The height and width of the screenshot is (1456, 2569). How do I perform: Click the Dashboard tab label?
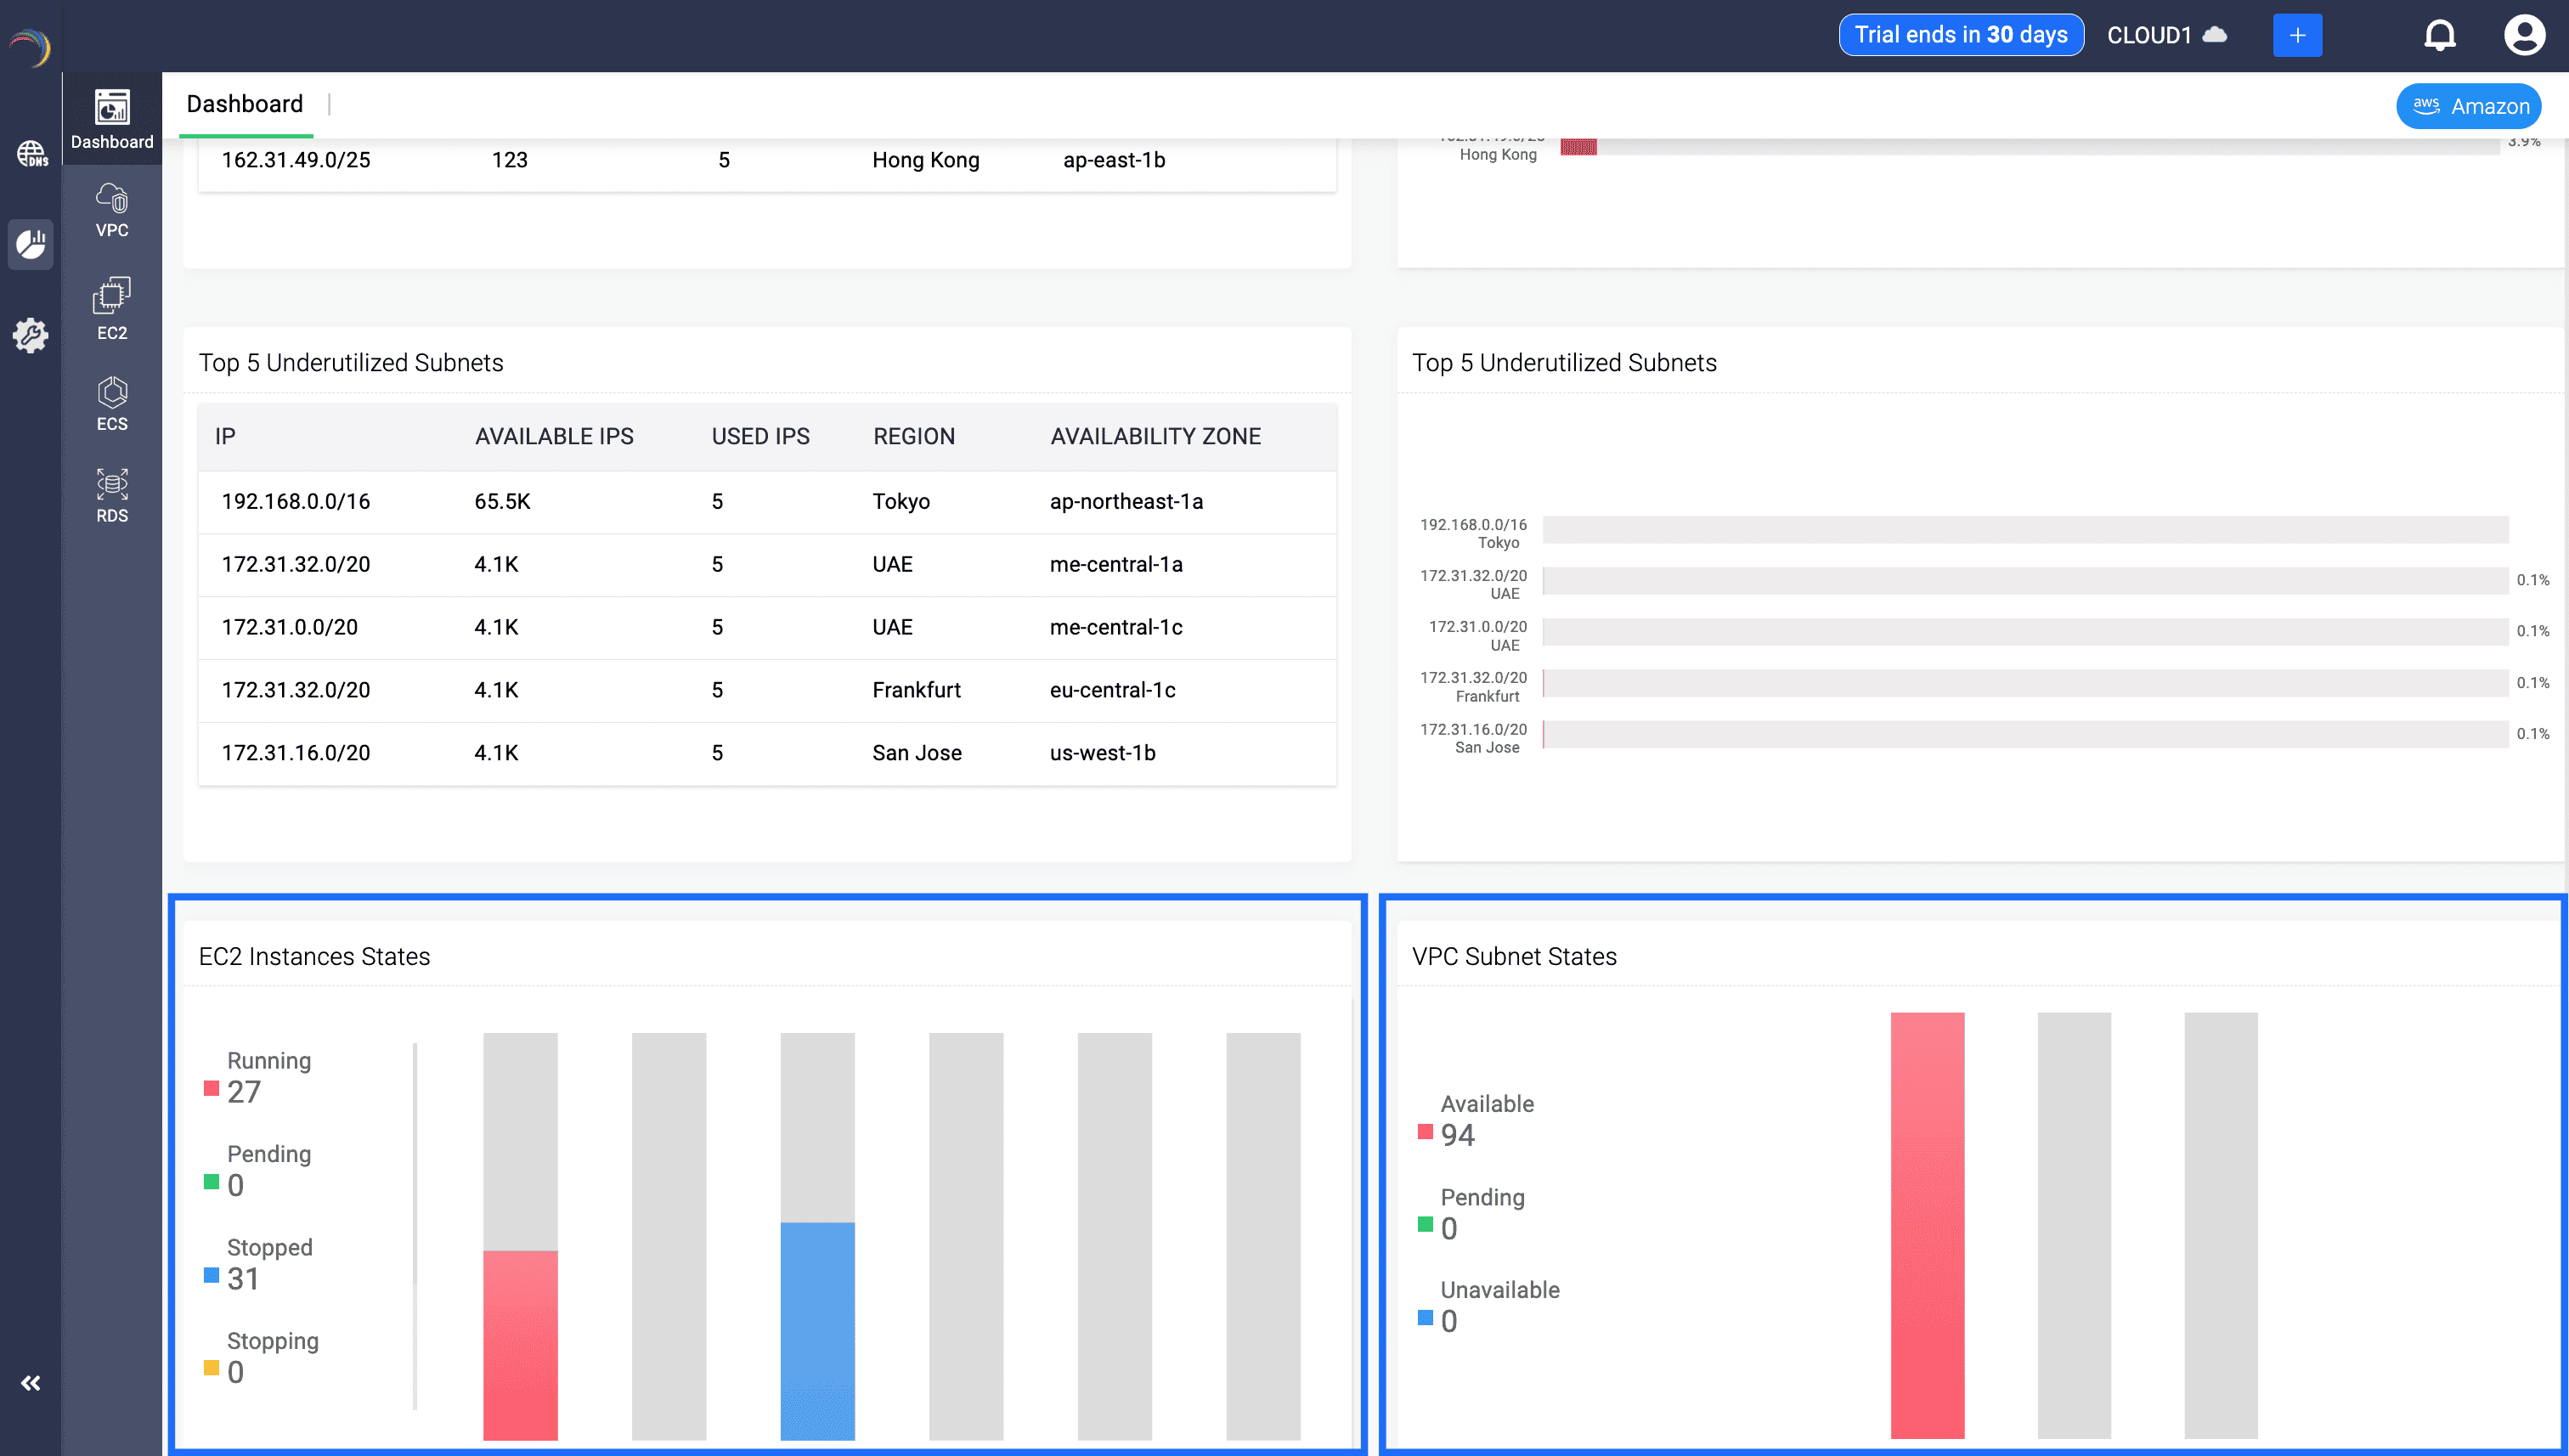point(245,104)
